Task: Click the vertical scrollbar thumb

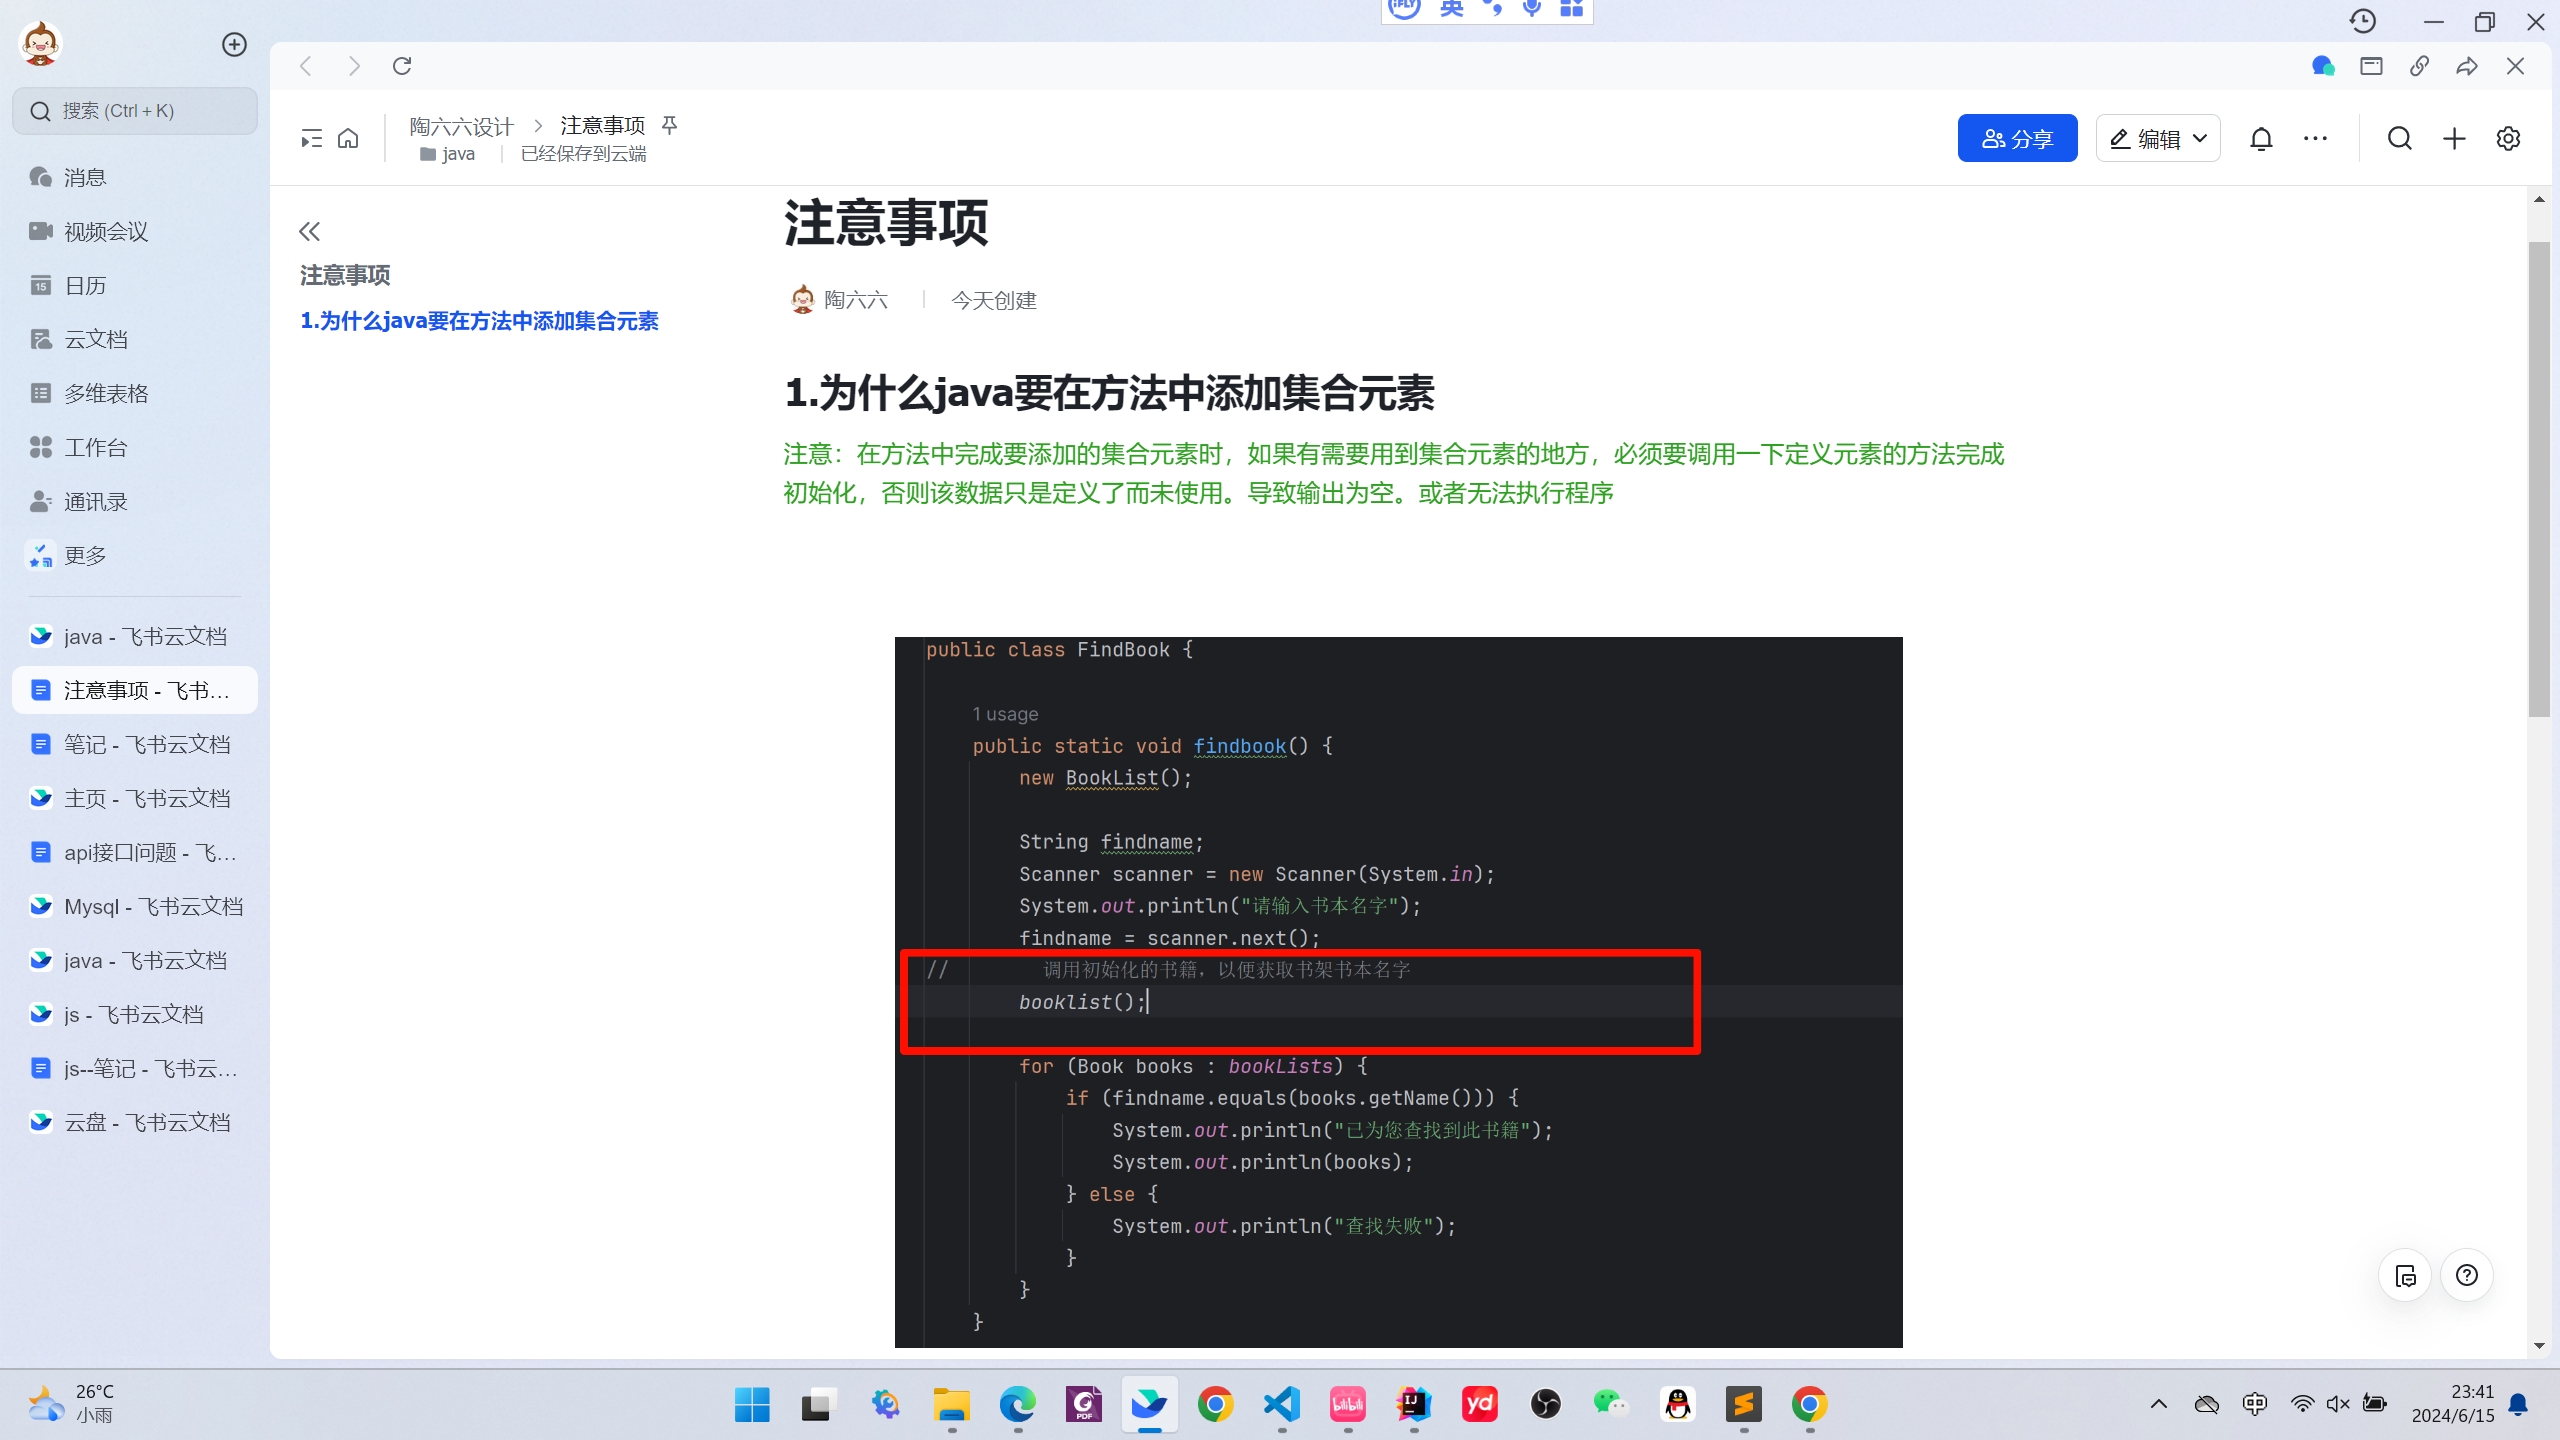Action: (x=2539, y=480)
